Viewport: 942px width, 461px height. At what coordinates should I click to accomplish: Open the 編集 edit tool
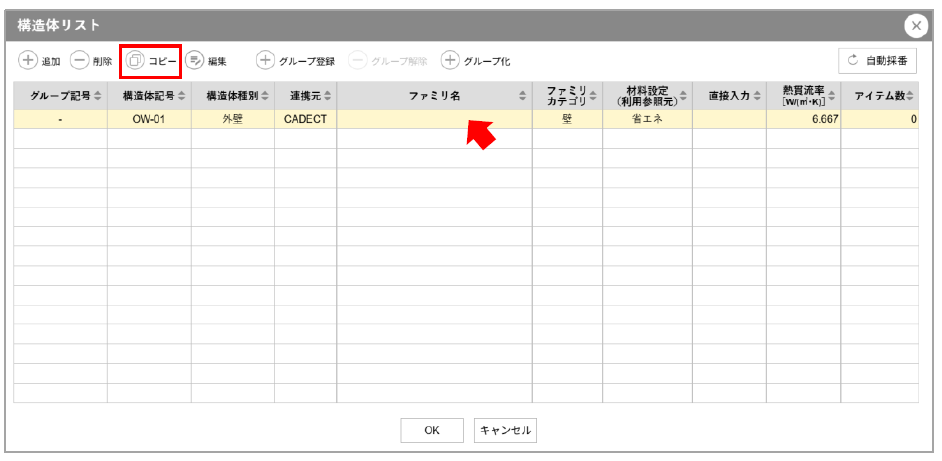tap(195, 61)
